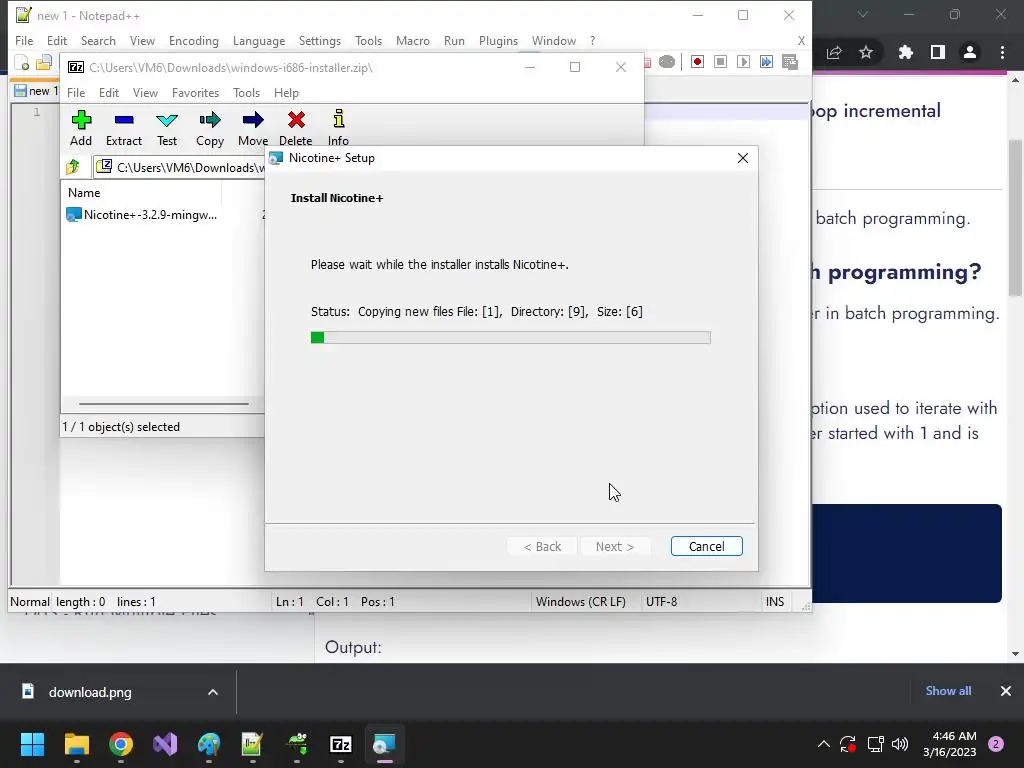
Task: Open Notepad++ File menu
Action: (x=24, y=40)
